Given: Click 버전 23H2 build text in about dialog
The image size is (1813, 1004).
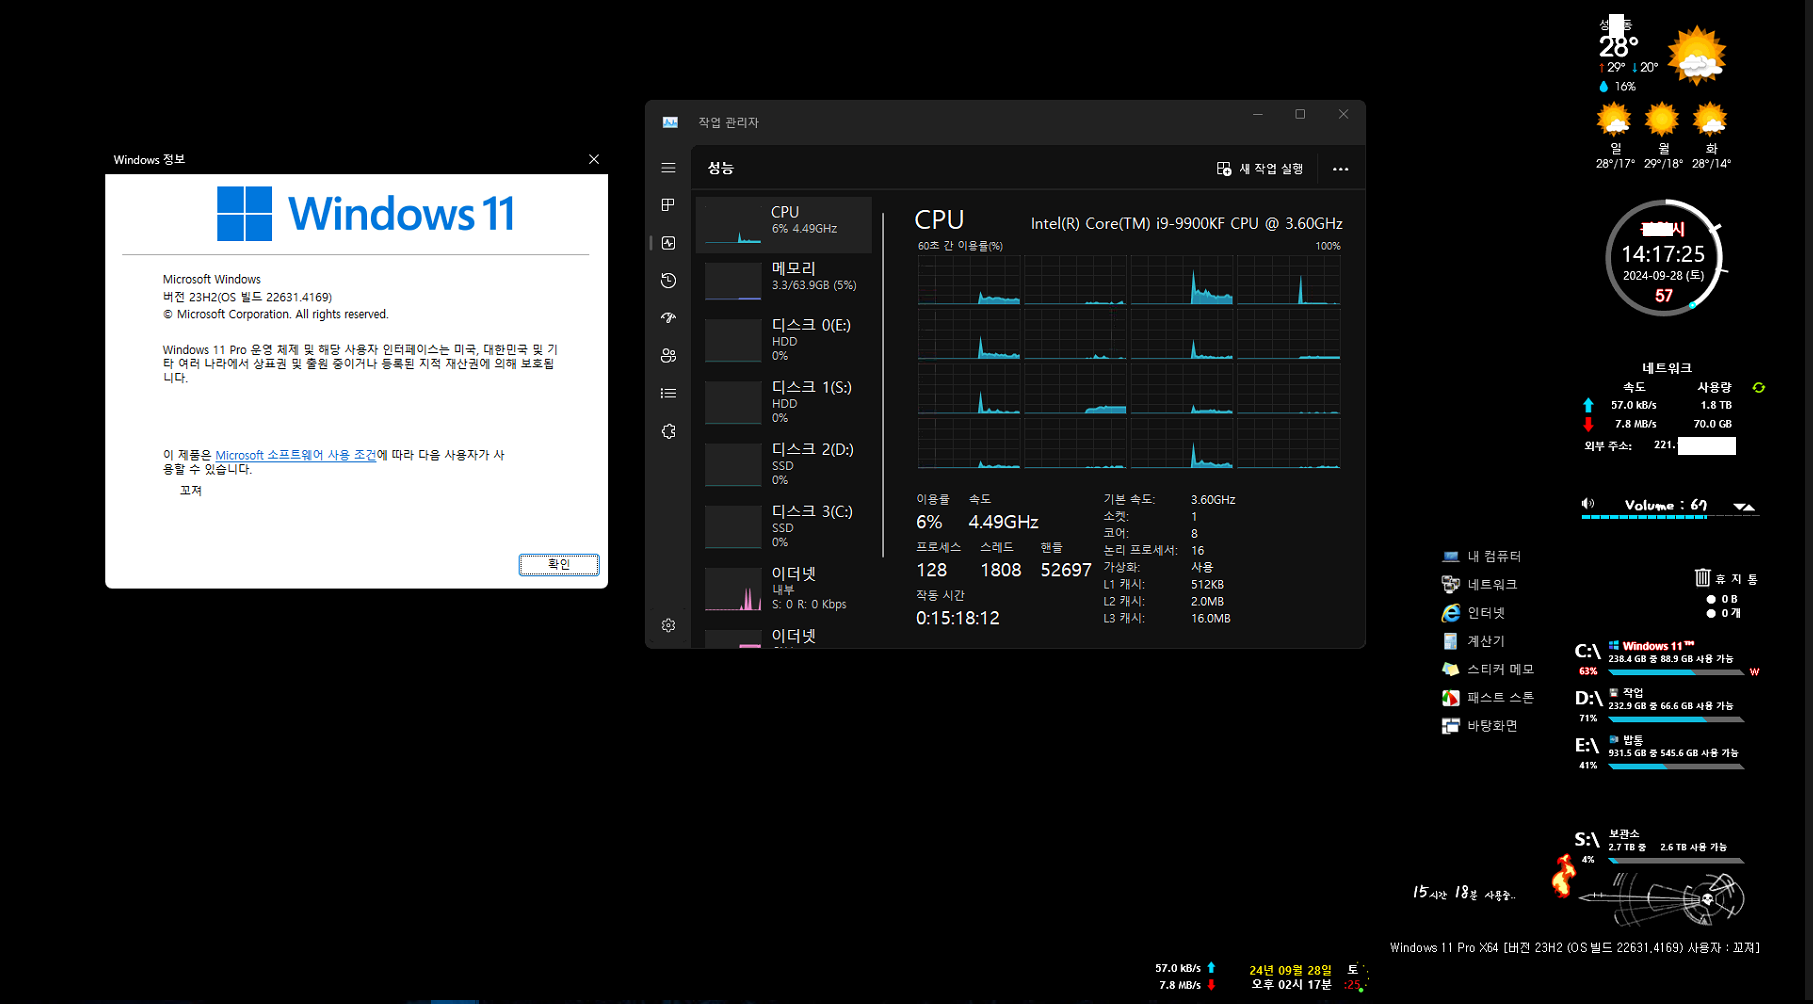Looking at the screenshot, I should pyautogui.click(x=247, y=297).
